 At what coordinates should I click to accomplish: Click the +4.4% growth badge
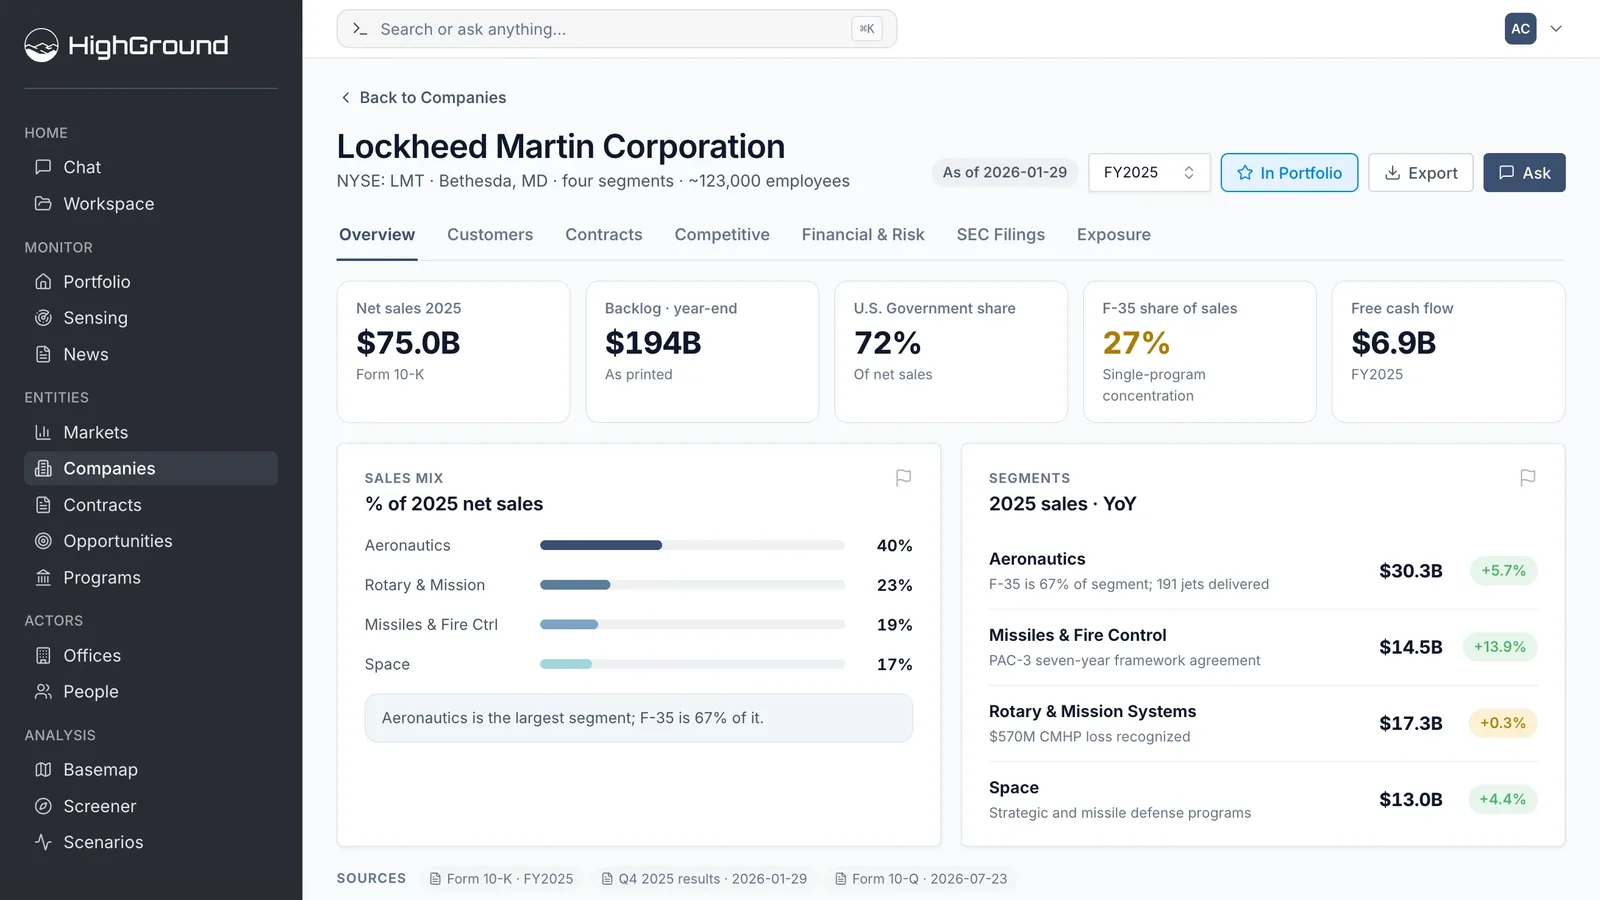(x=1502, y=799)
